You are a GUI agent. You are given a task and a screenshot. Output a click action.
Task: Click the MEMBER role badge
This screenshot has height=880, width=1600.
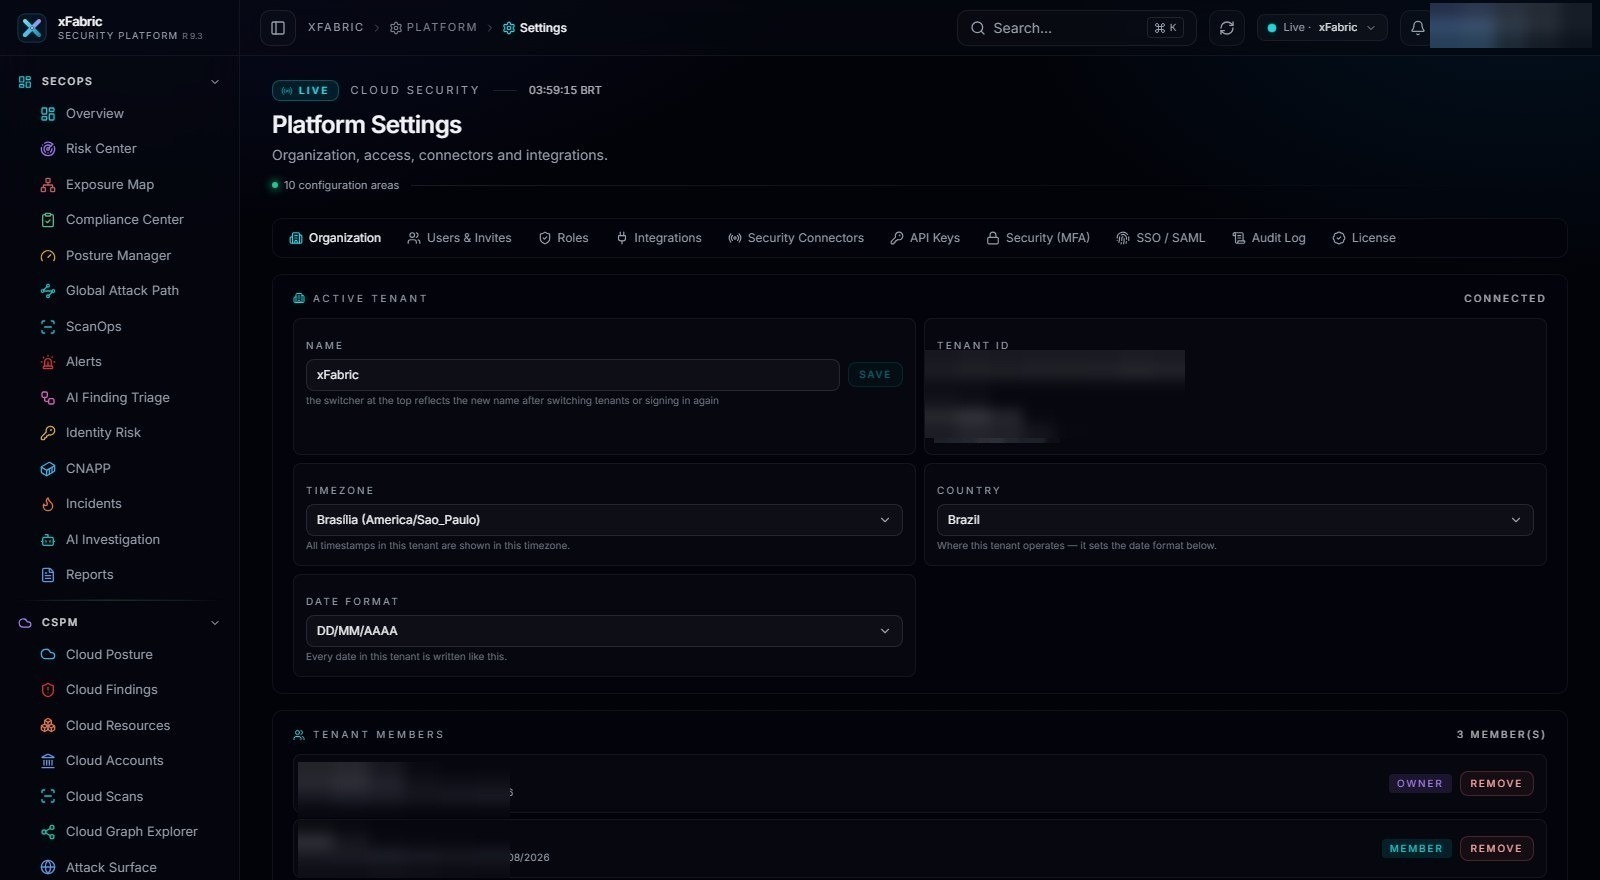coord(1416,849)
